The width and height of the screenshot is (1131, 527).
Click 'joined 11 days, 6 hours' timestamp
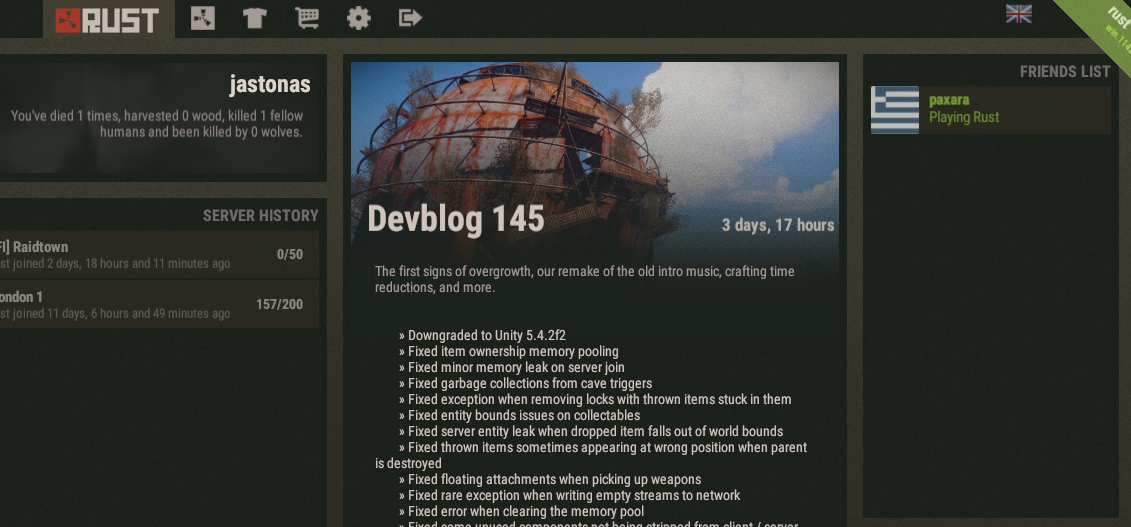coord(115,314)
